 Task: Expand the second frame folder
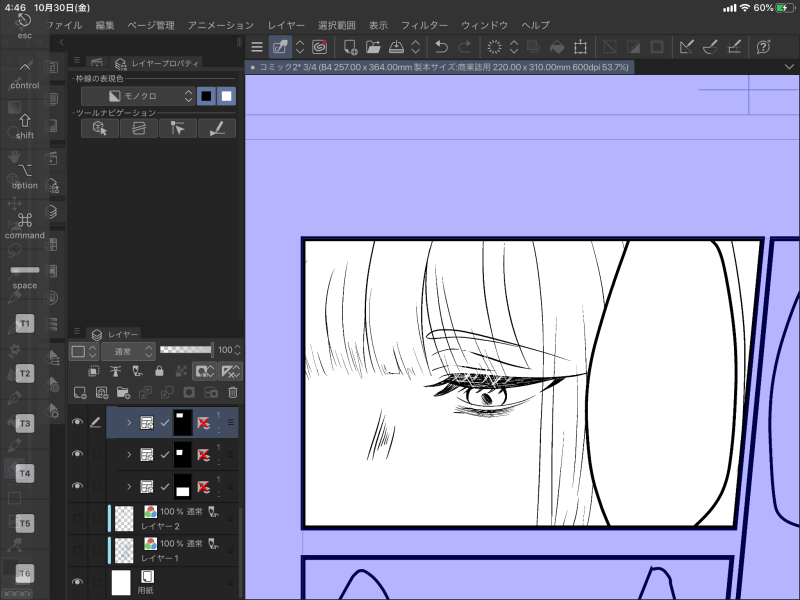point(129,455)
